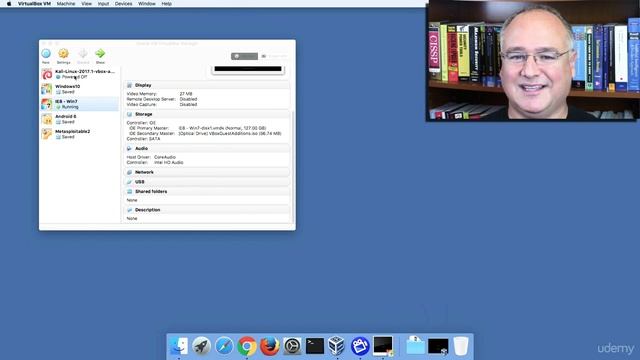The image size is (640, 360).
Task: Click the Video Capture Disabled value
Action: click(x=188, y=104)
